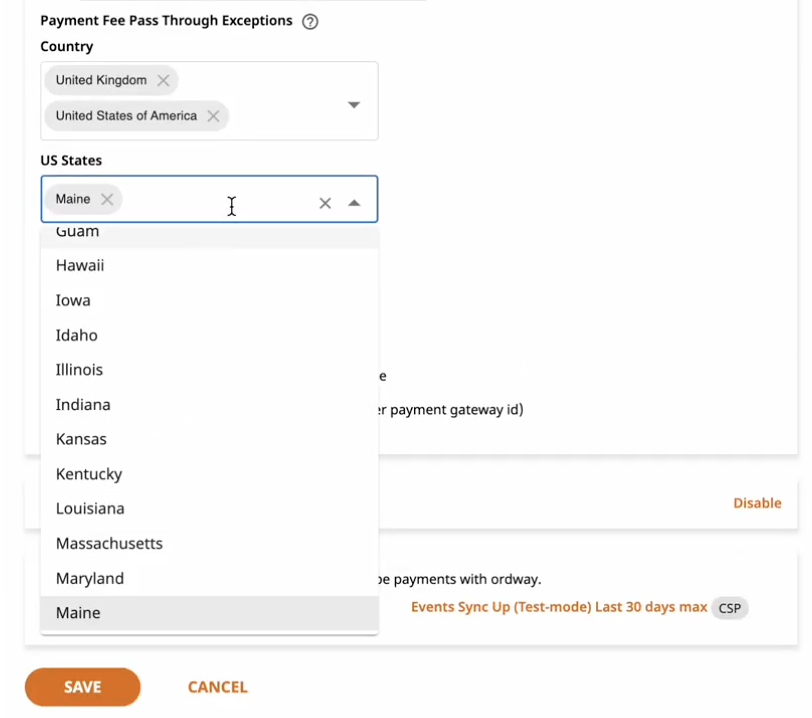The image size is (812, 718).
Task: Select Hawaii from states list
Action: [209, 266]
